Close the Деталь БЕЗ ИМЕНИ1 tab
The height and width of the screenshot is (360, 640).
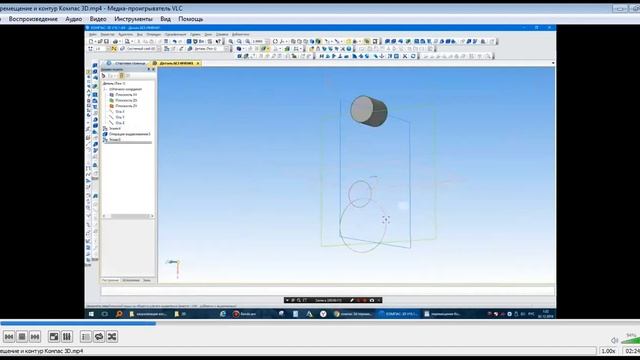coord(198,63)
